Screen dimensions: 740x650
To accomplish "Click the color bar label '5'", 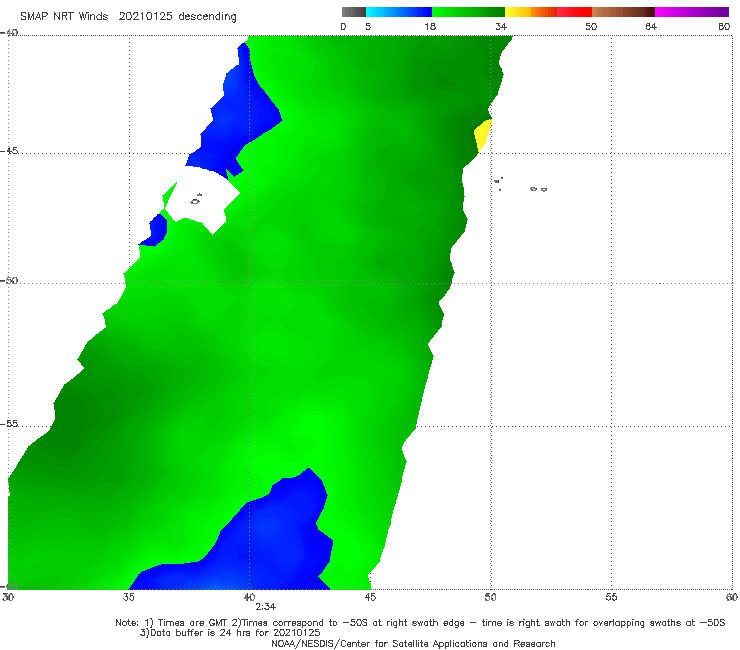I will (368, 27).
